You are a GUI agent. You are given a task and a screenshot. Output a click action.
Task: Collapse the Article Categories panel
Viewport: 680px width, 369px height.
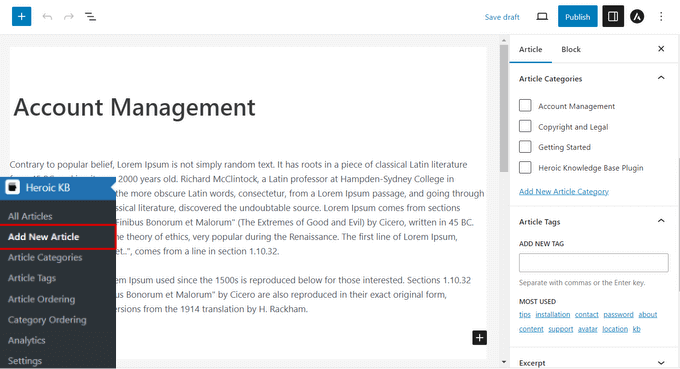tap(661, 78)
